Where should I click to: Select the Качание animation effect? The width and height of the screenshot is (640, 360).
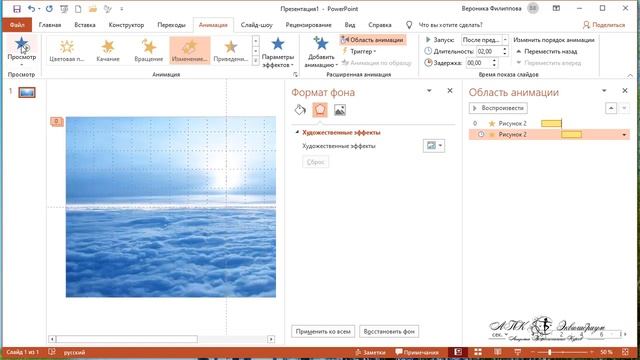(x=108, y=50)
